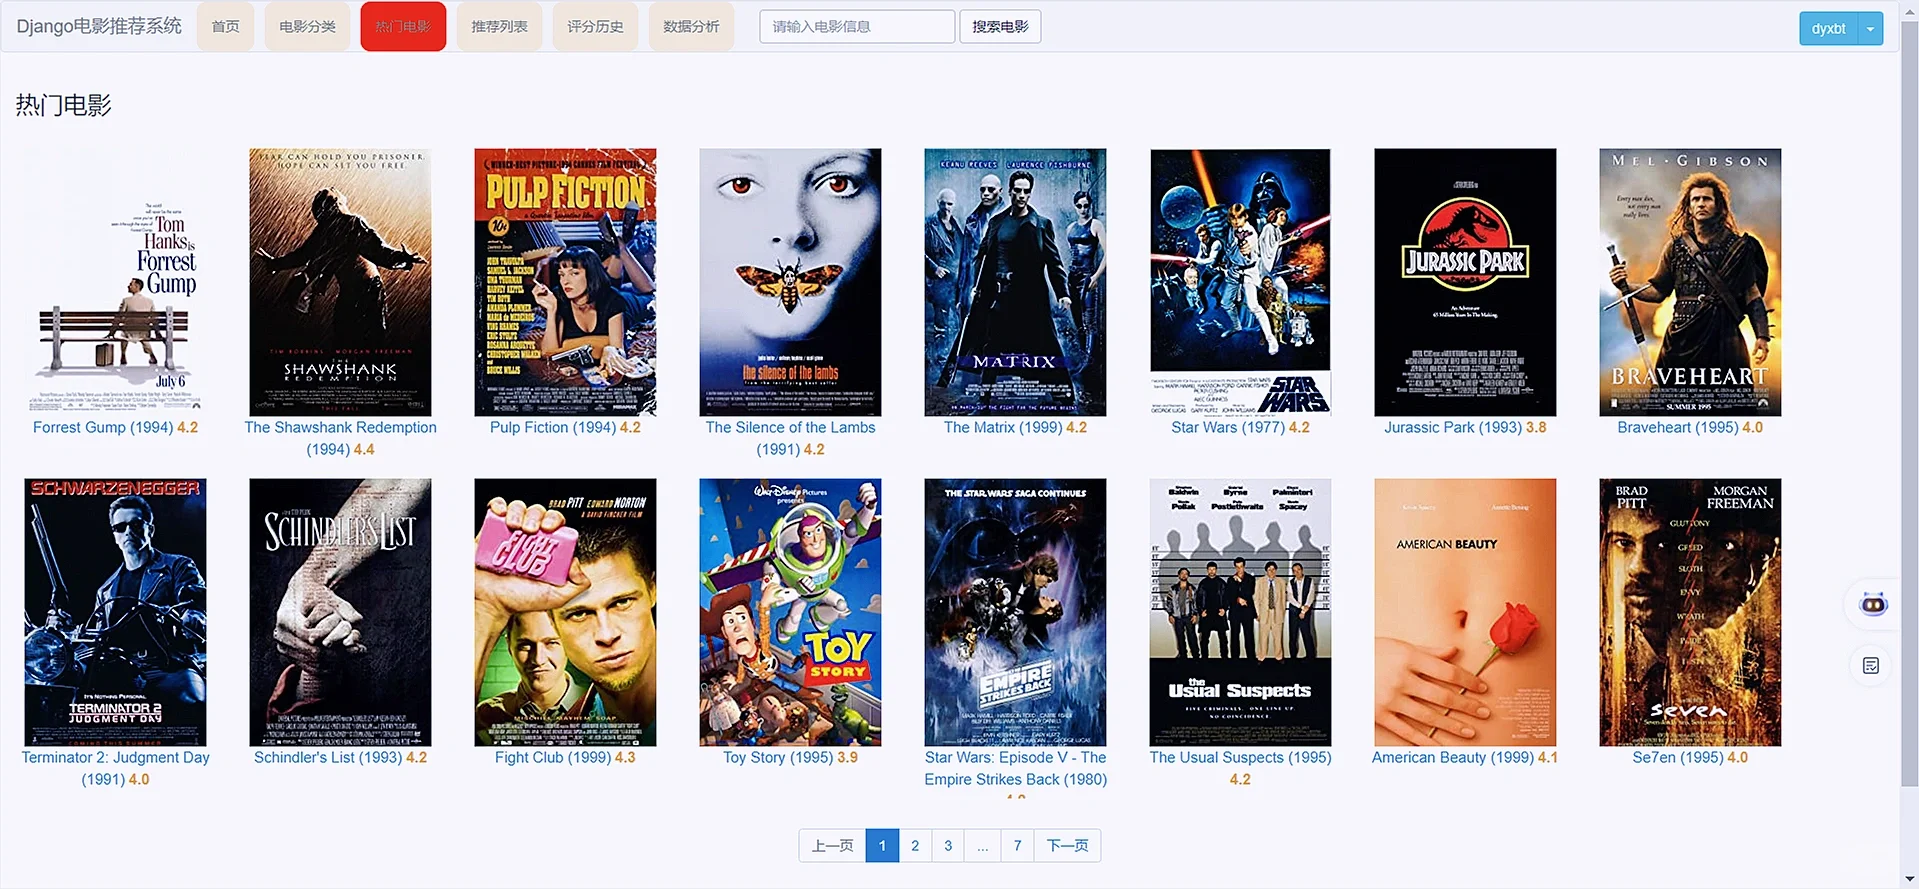Open the Schindler's List poster
The height and width of the screenshot is (889, 1919).
click(340, 612)
